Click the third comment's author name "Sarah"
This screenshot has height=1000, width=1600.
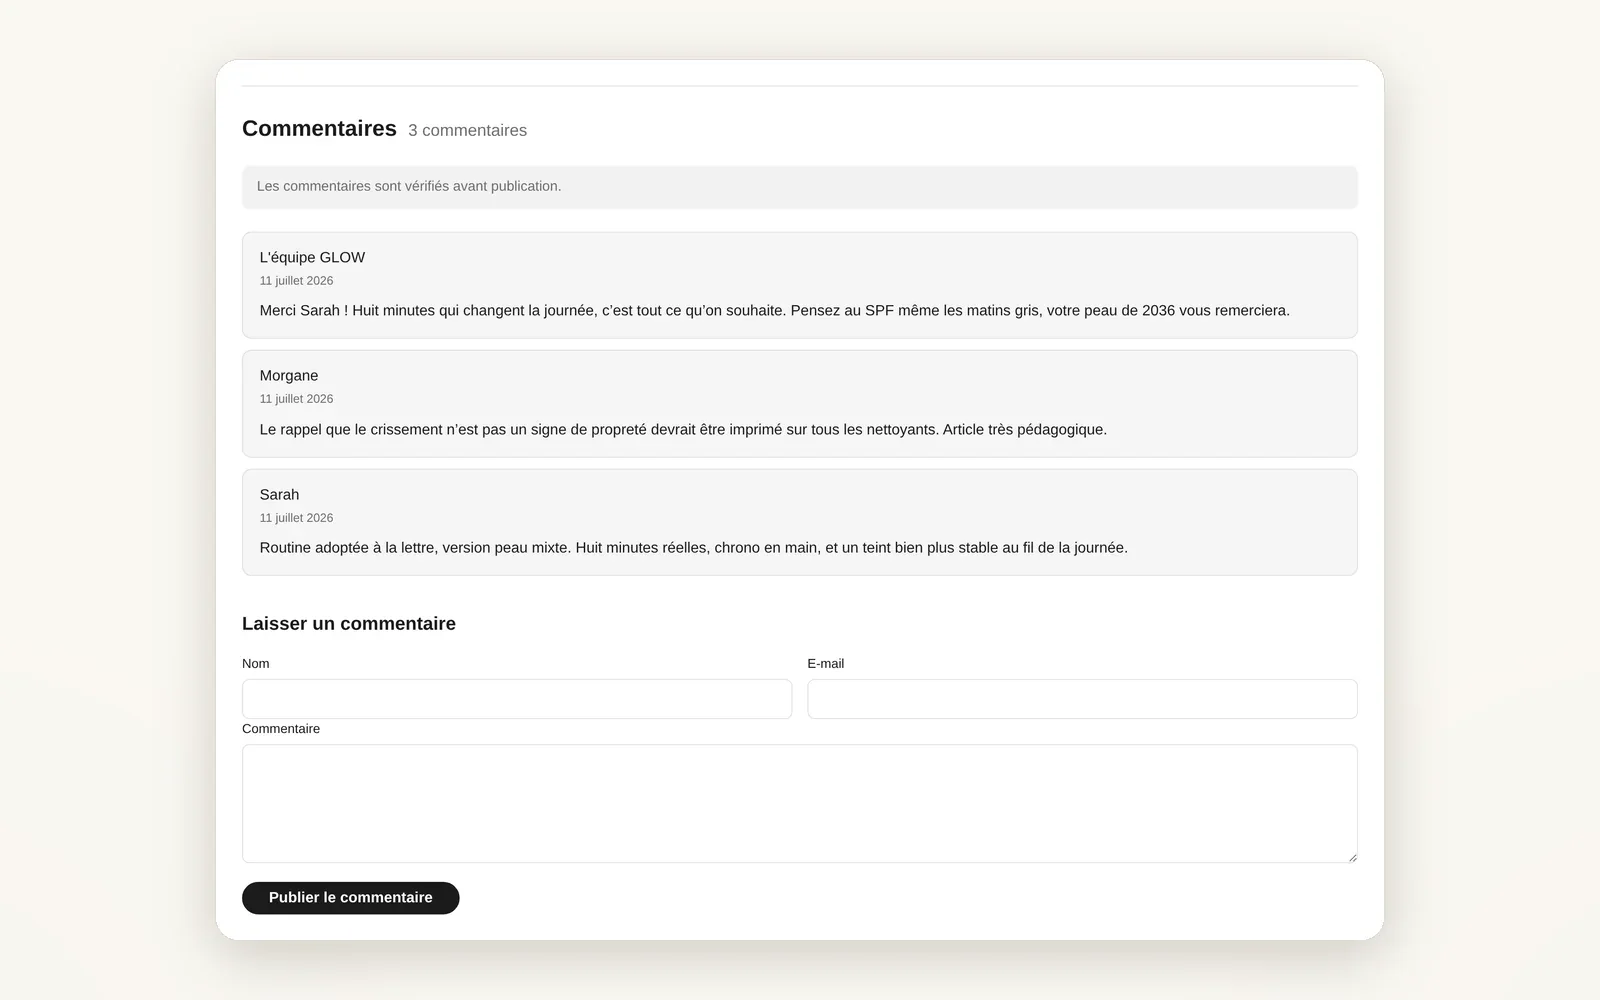tap(279, 495)
